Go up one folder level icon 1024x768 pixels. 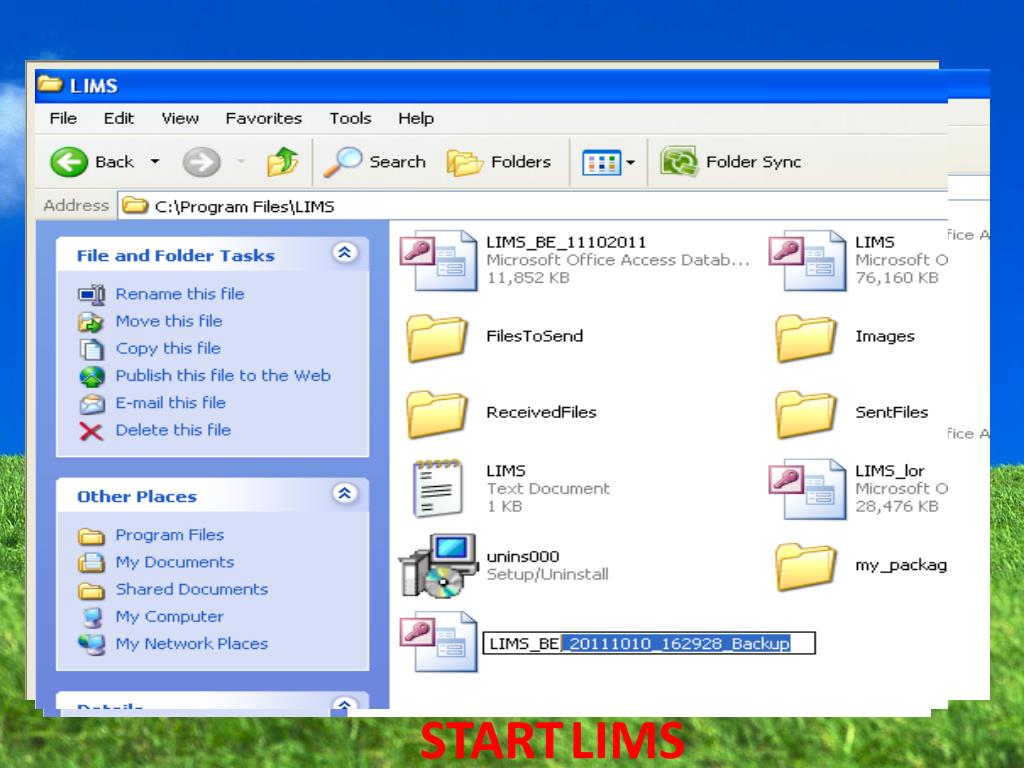point(283,161)
